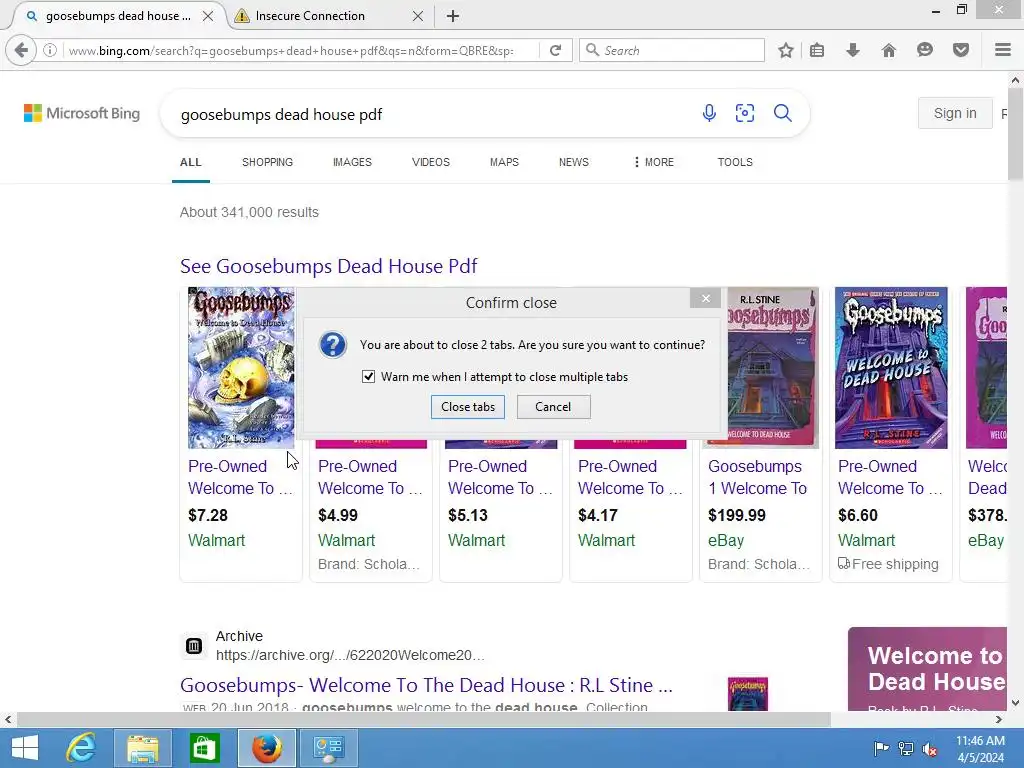Open site identity info icon

coord(50,50)
